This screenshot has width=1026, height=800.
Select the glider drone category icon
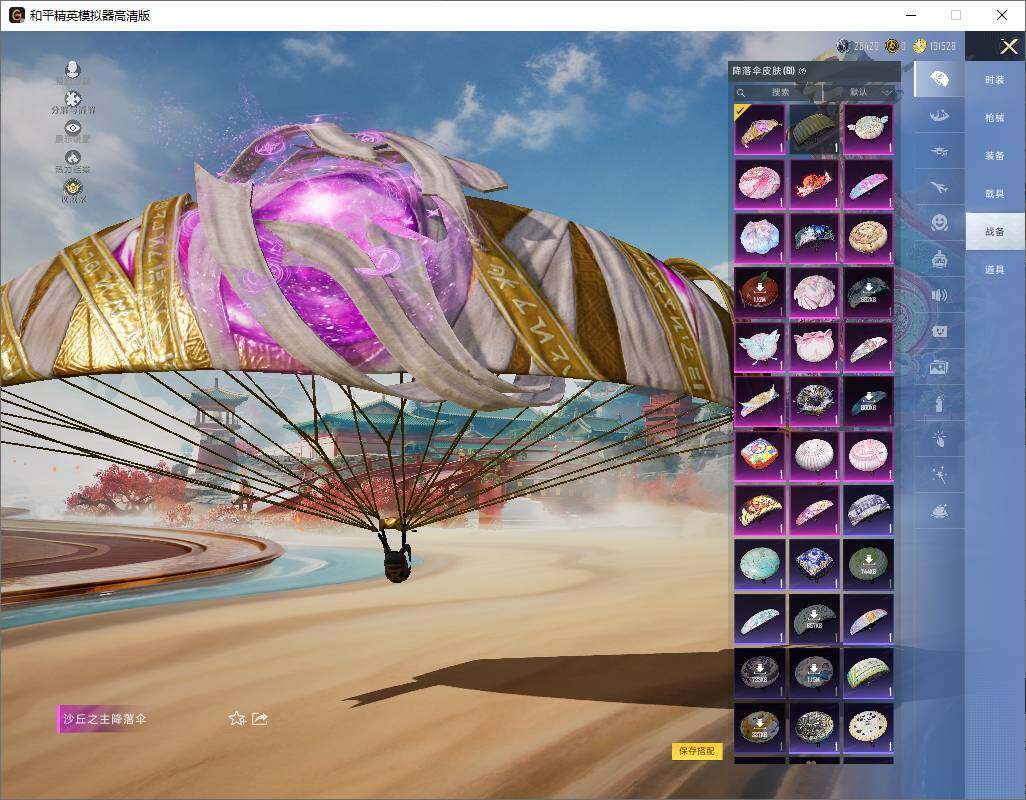[x=939, y=152]
